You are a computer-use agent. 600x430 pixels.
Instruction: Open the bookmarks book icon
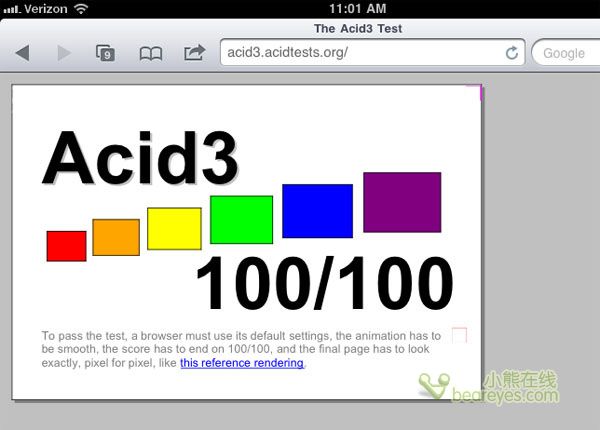151,54
